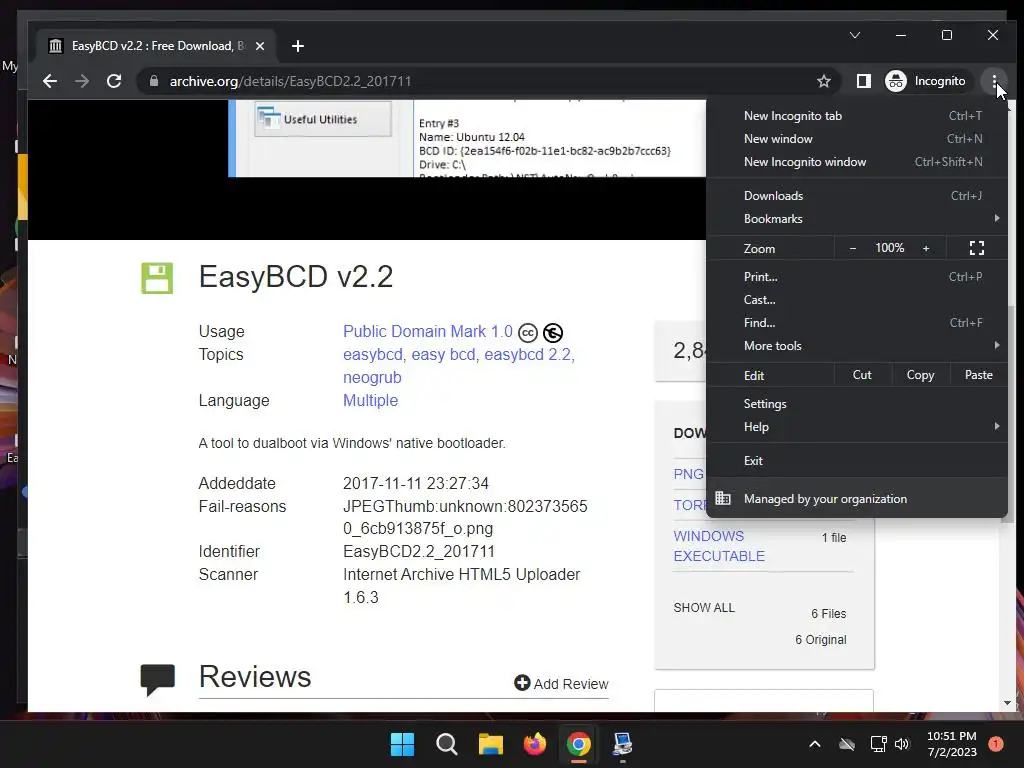Click the Reviews speech bubble icon

click(x=157, y=679)
